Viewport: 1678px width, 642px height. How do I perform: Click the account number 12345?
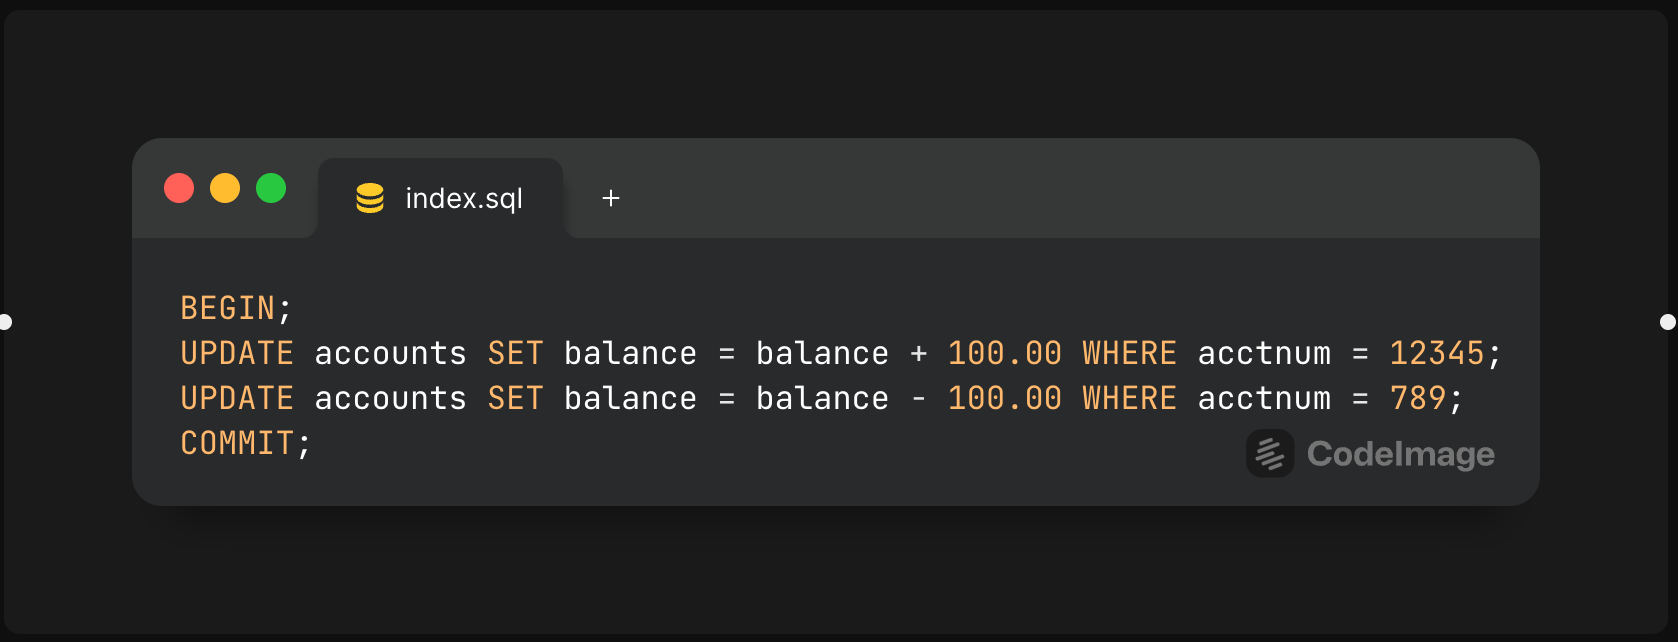pyautogui.click(x=1436, y=353)
